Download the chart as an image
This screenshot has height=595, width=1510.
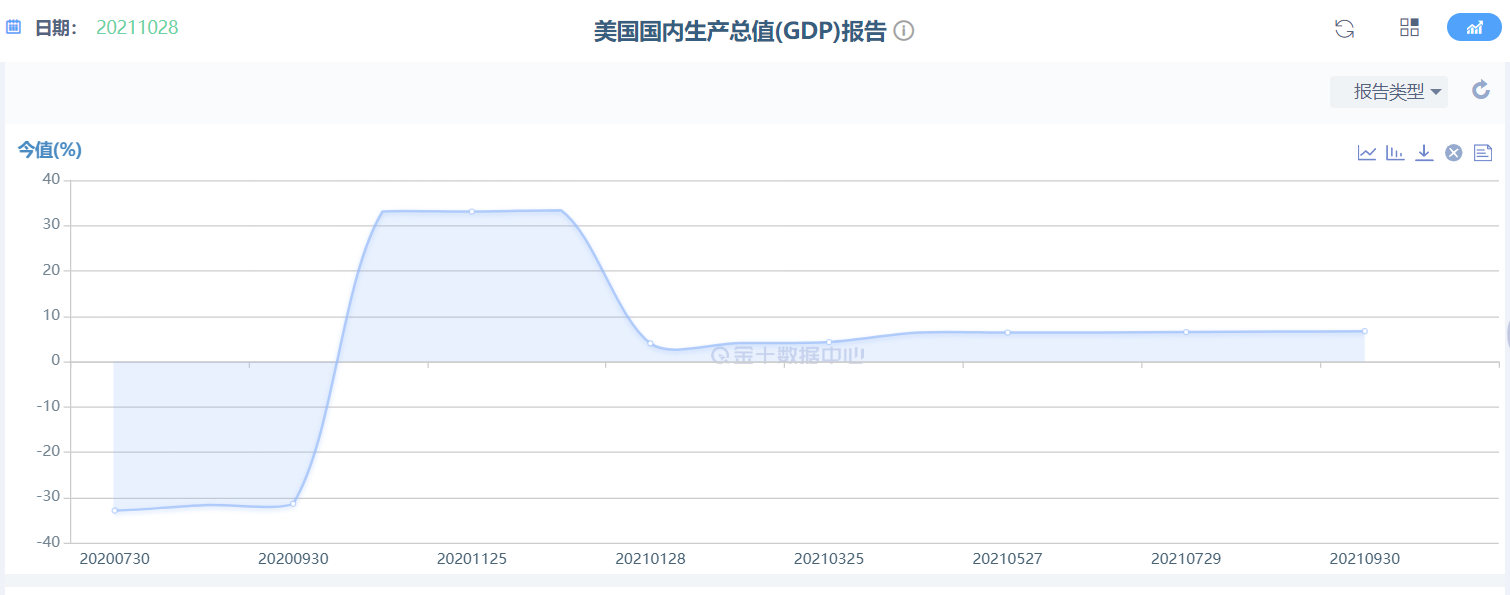[1425, 153]
